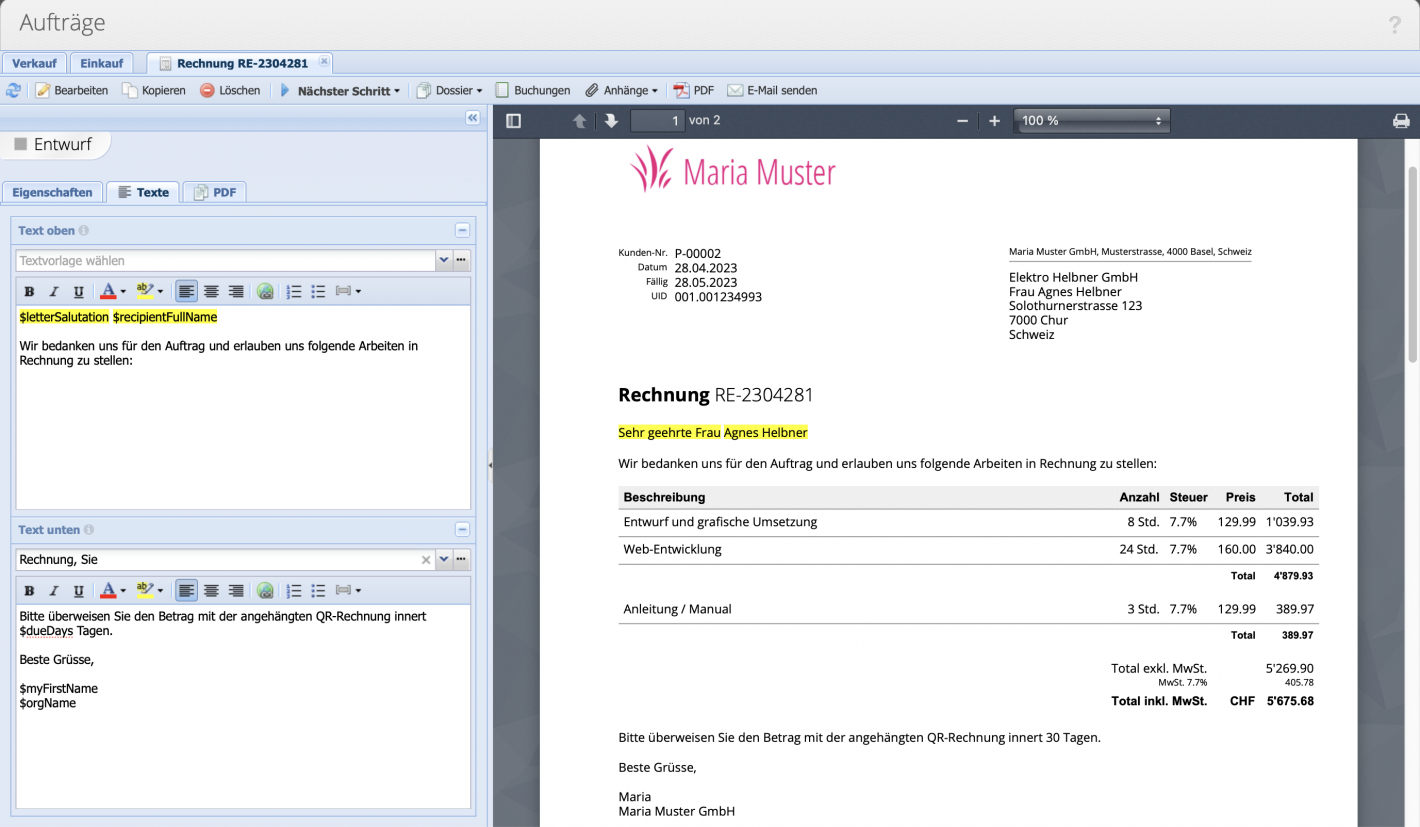Insert a bullet list in Text unten
Screen dimensions: 1420x827
click(x=318, y=590)
